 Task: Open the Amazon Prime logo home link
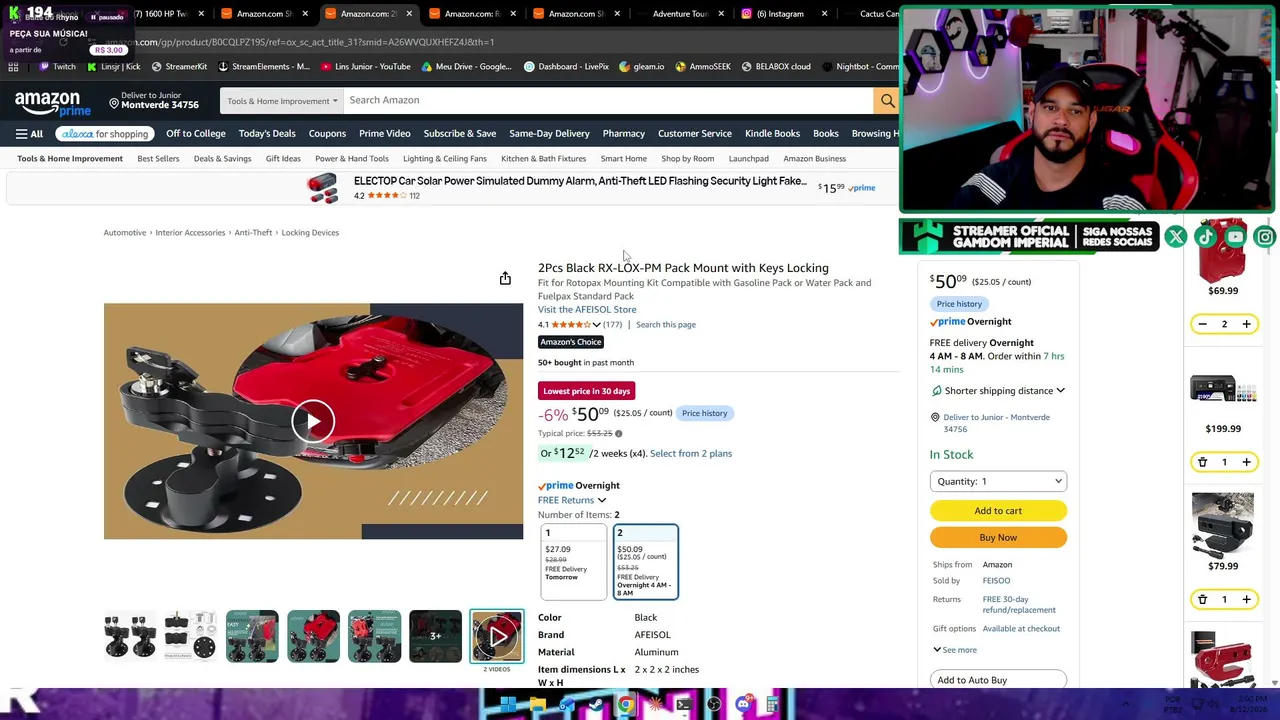pos(53,102)
